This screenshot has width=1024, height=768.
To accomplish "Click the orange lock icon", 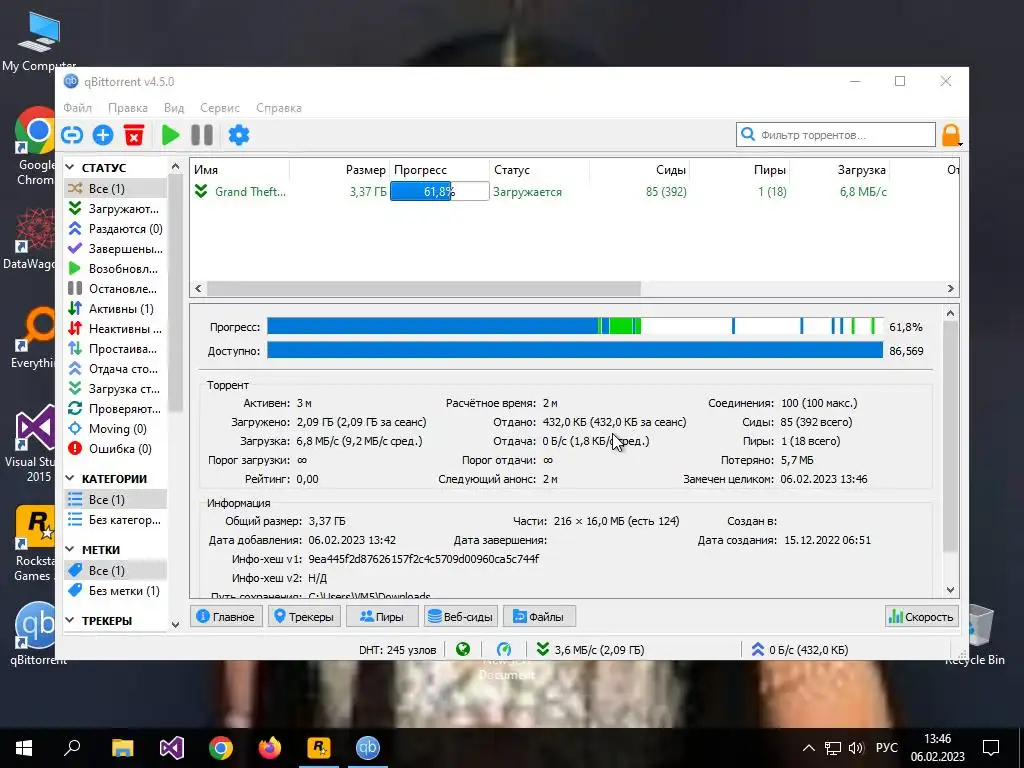I will point(951,135).
